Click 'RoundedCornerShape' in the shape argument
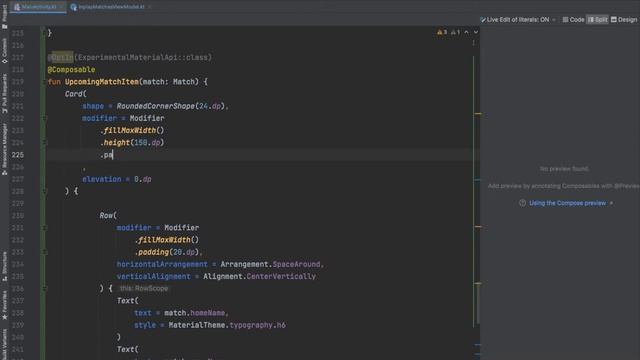The image size is (640, 360). [156, 106]
